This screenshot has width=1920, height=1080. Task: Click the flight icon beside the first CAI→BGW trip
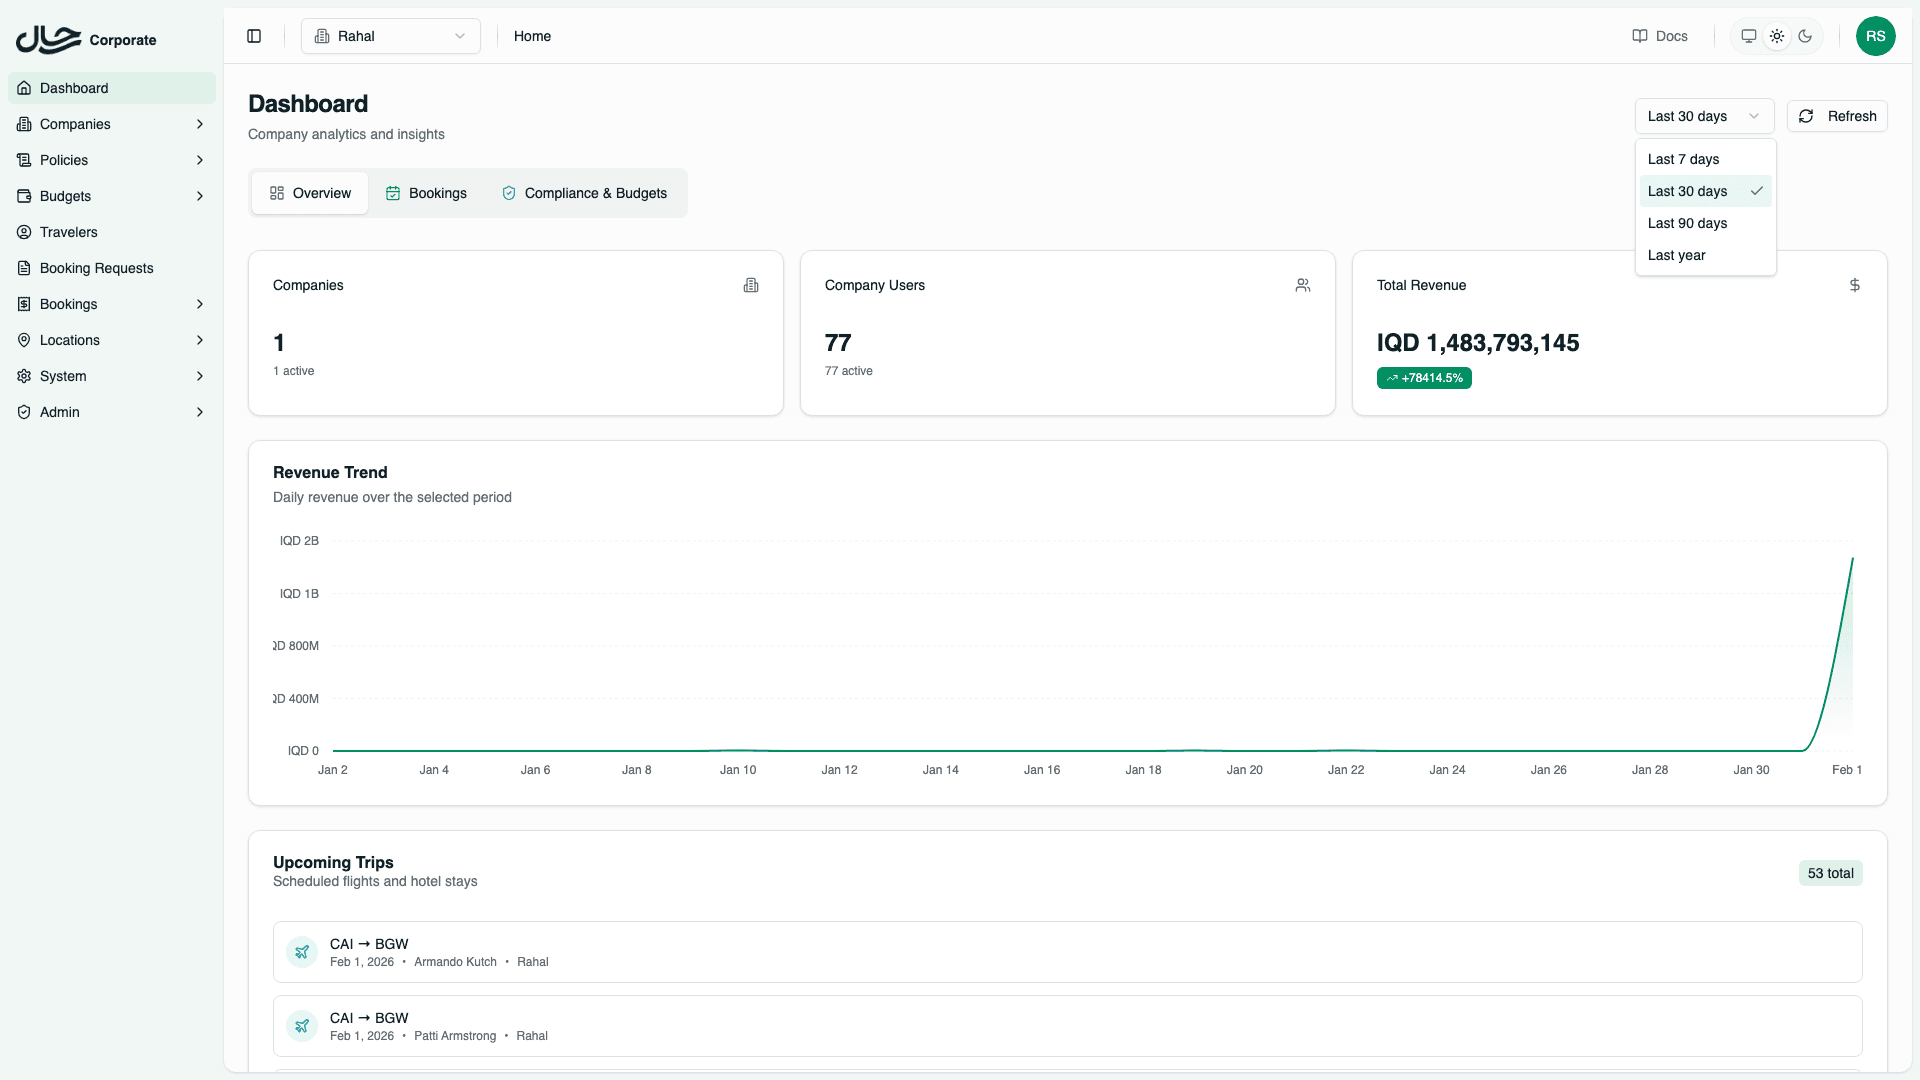[x=302, y=951]
